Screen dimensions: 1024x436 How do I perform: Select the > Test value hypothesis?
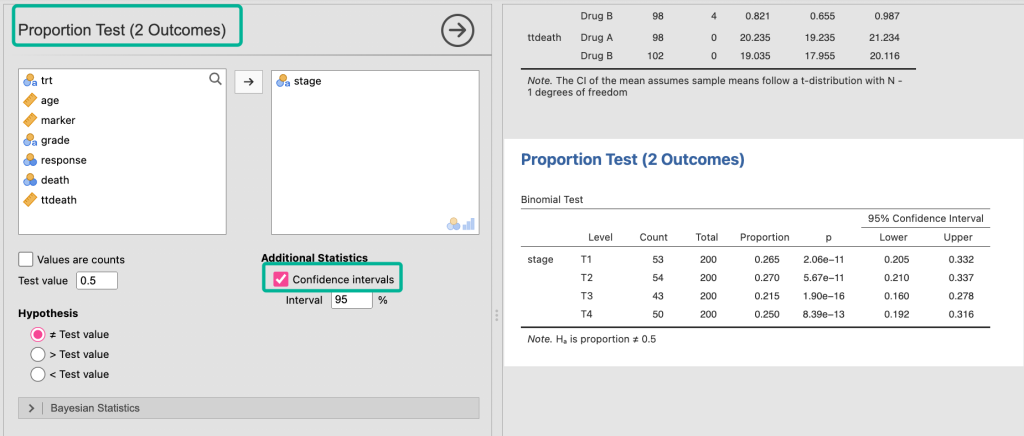38,354
